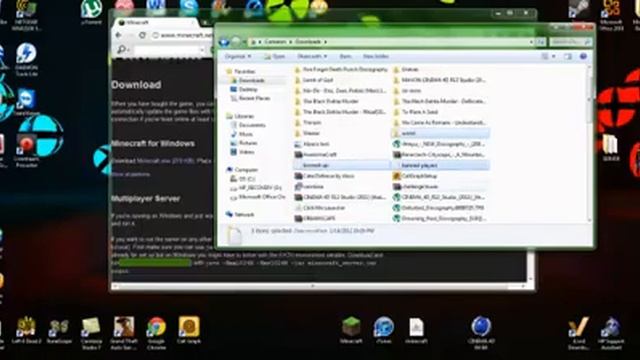Click the Chrome back arrow

(x=119, y=36)
